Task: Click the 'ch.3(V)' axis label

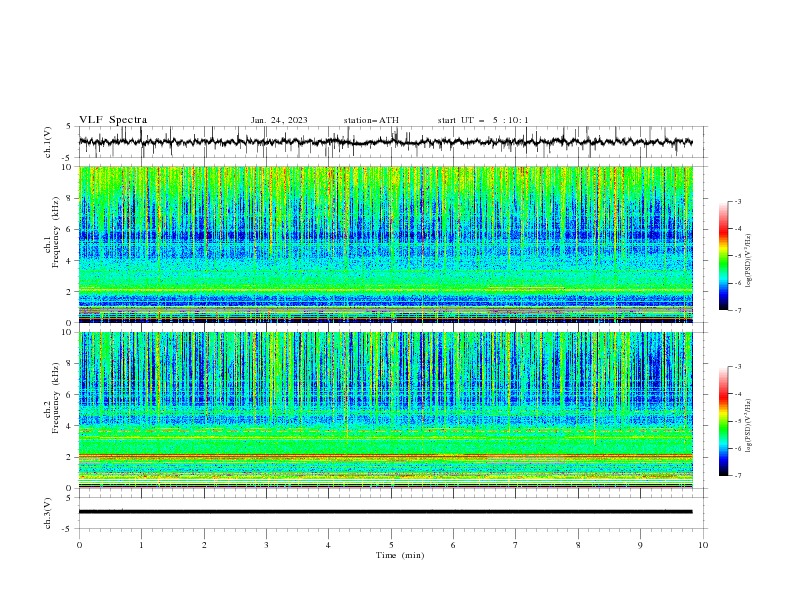Action: point(48,513)
